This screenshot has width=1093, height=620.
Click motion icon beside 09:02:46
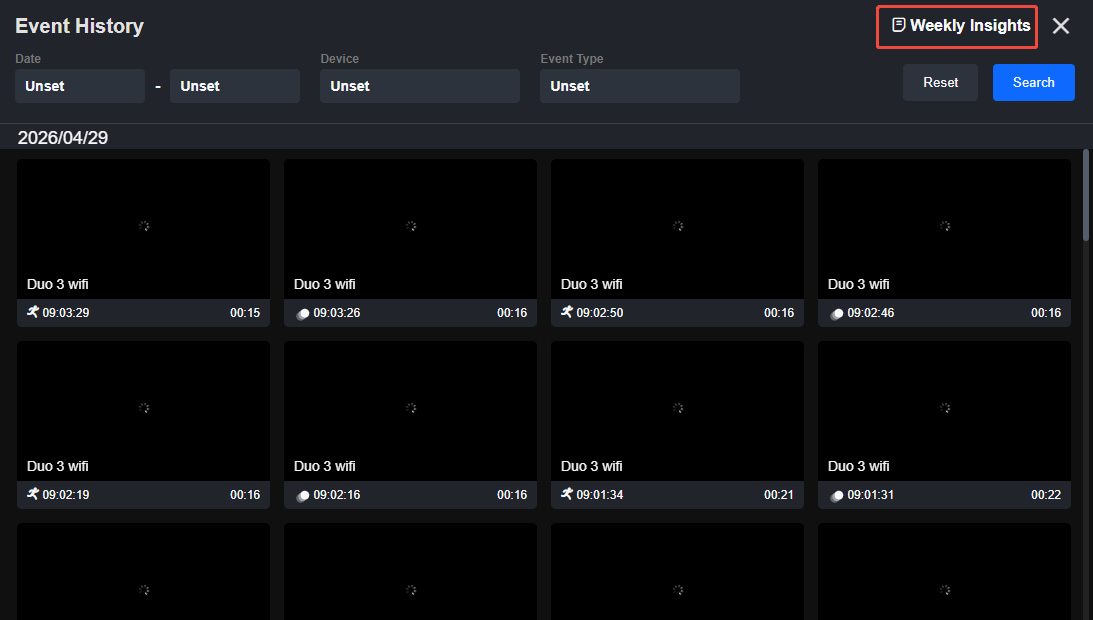tap(836, 314)
